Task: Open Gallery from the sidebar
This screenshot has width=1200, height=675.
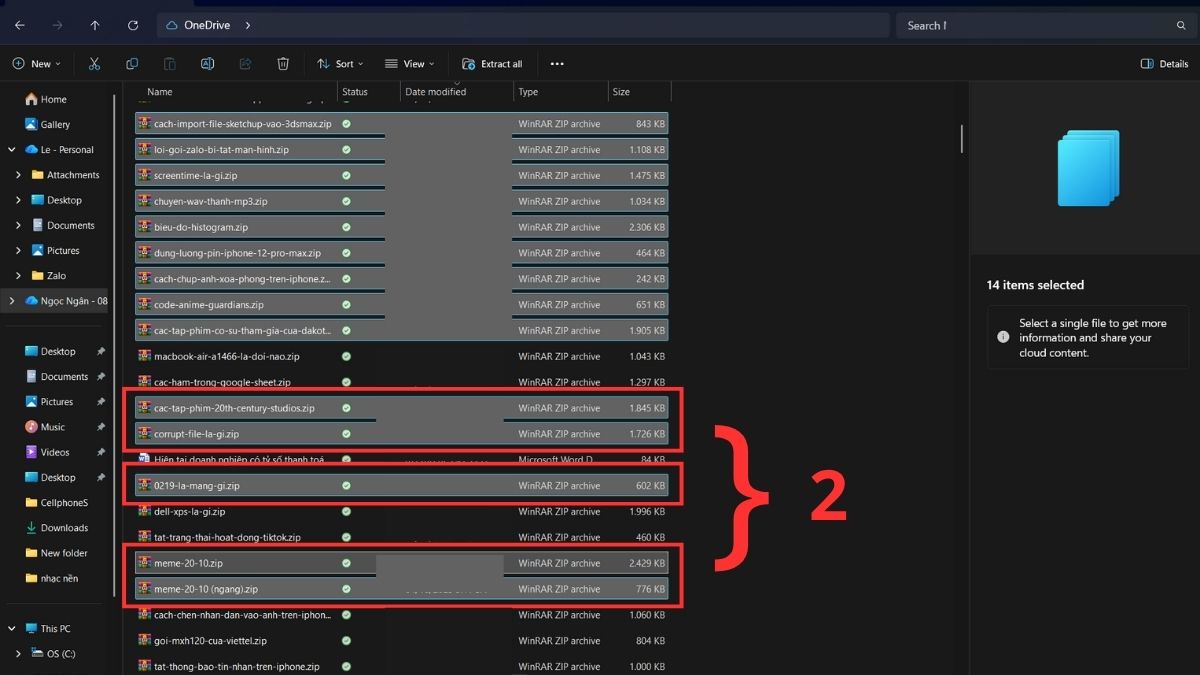Action: coord(52,124)
